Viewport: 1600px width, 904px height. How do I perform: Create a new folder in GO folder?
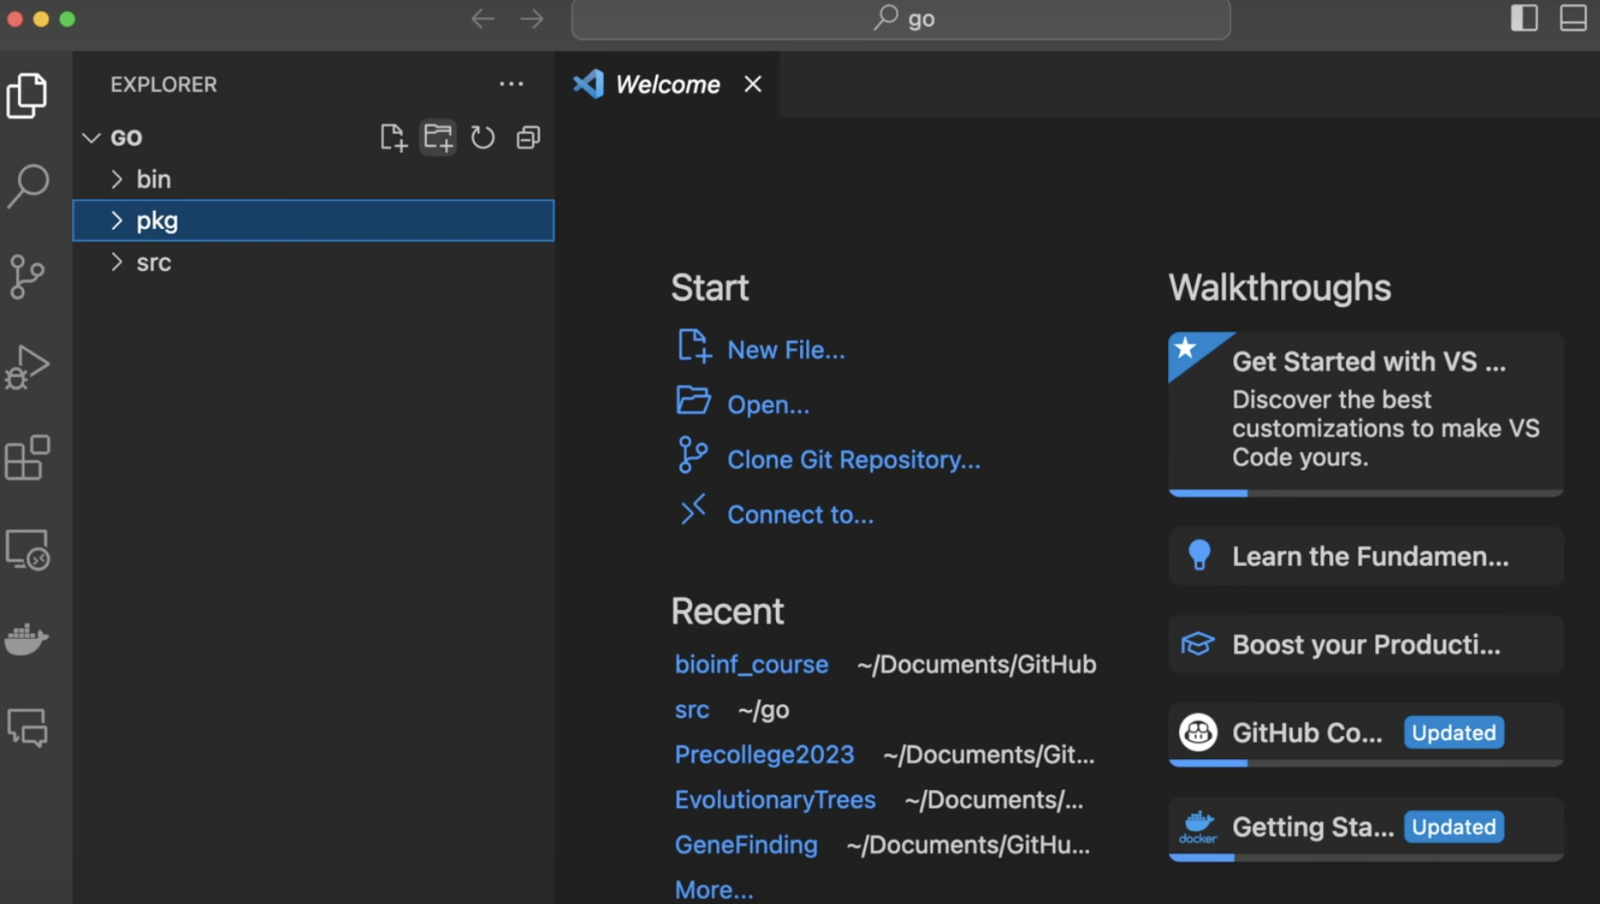coord(438,137)
